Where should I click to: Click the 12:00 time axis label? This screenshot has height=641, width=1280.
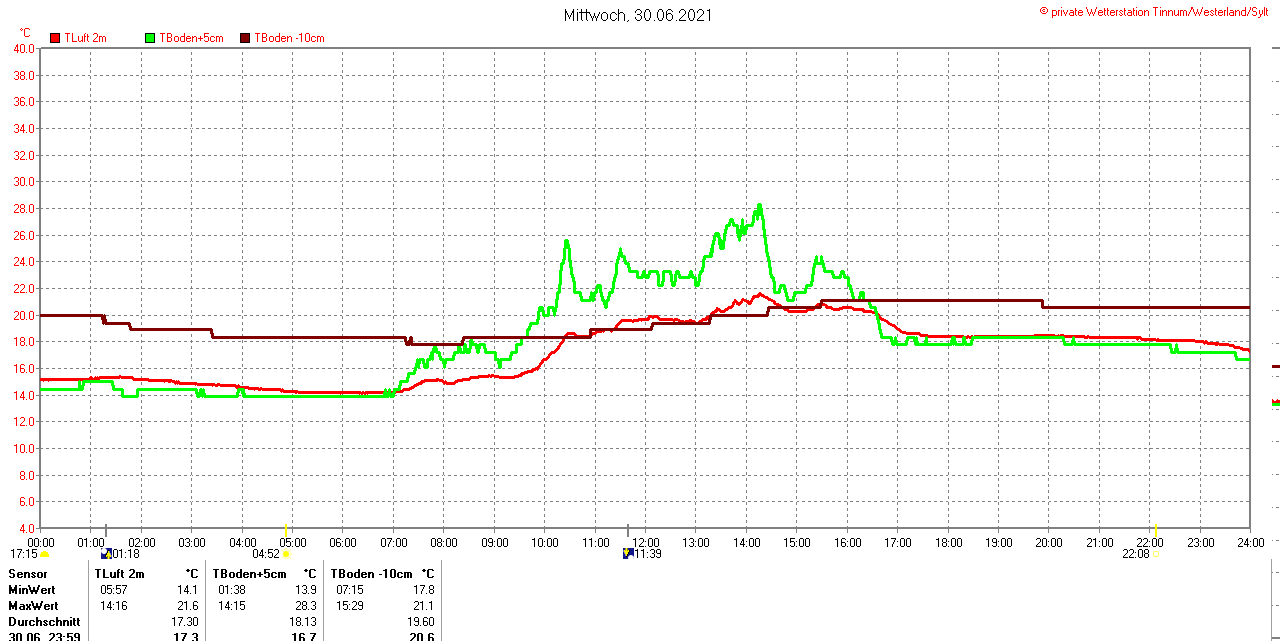point(645,542)
